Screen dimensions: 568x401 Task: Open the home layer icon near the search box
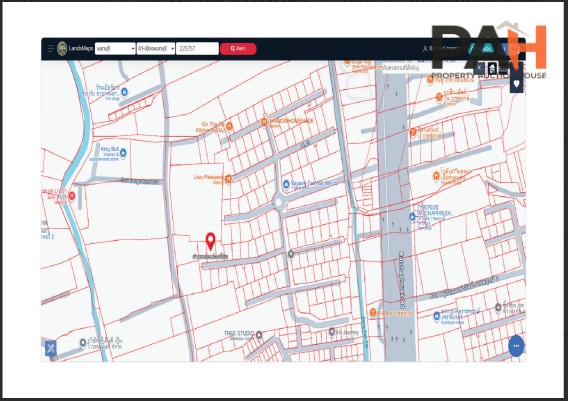tap(492, 68)
